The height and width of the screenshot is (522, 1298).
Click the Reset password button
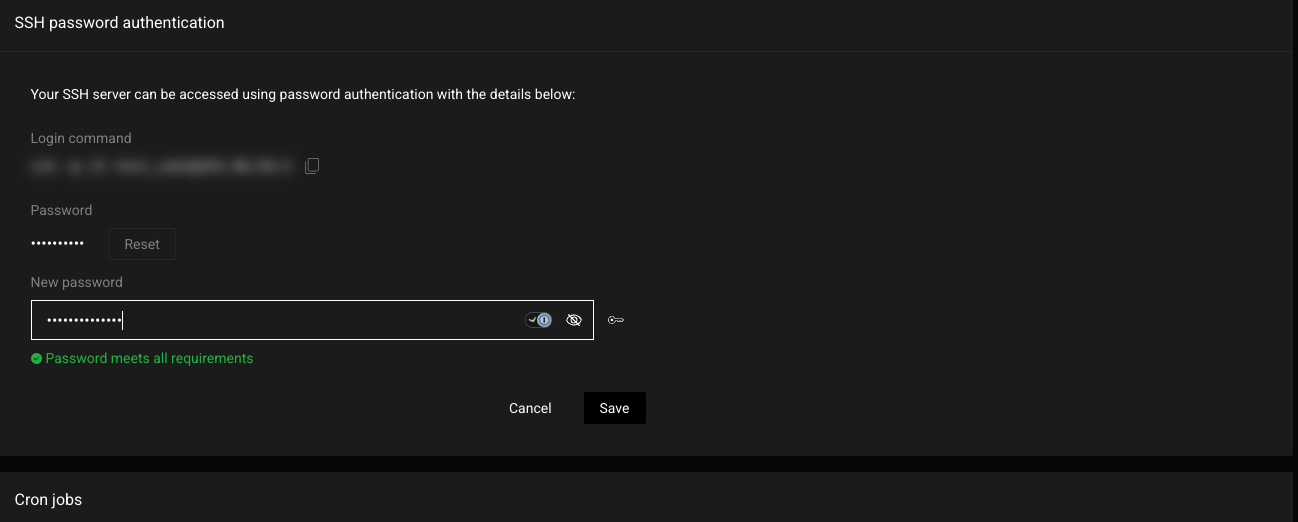pos(142,244)
